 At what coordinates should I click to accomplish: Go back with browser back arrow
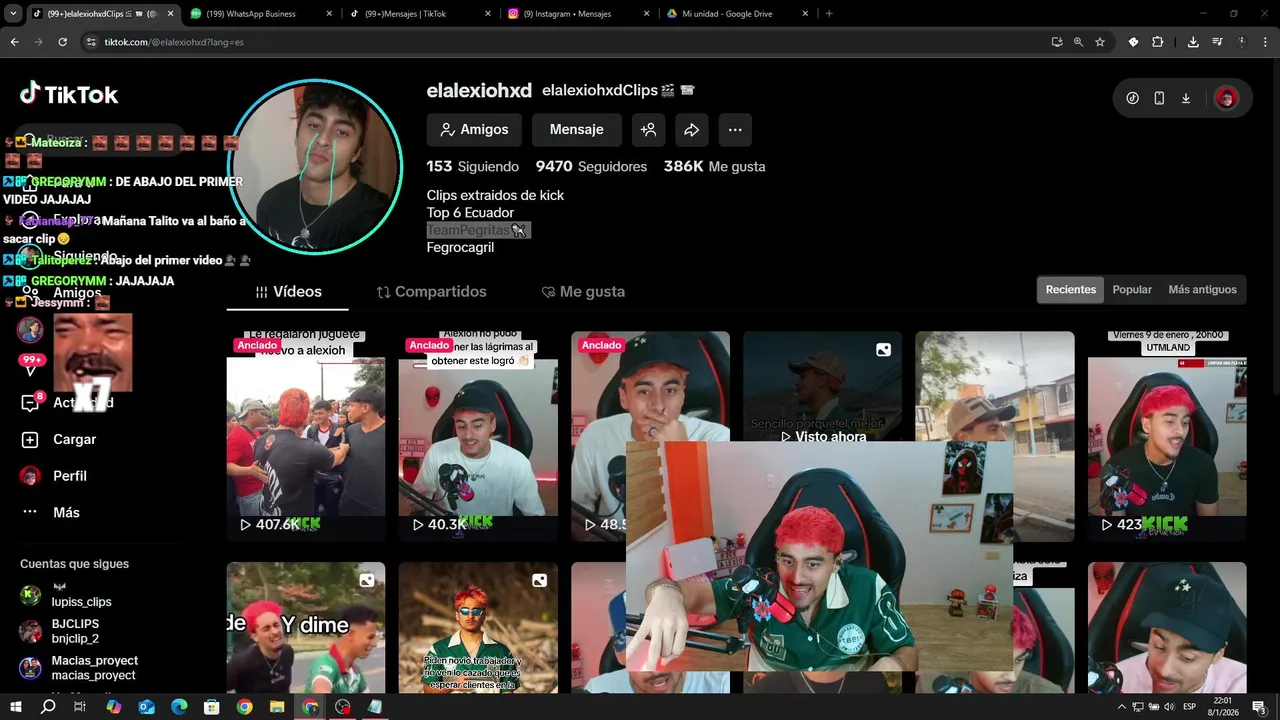pyautogui.click(x=14, y=42)
